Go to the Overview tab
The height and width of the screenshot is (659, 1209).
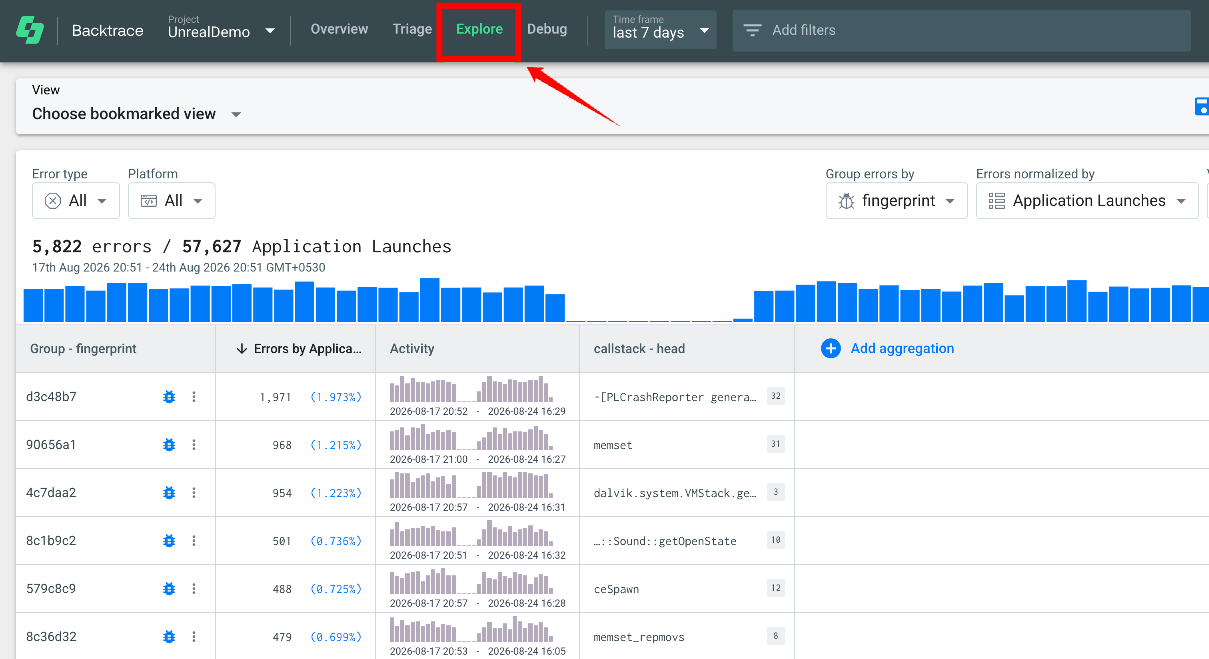pos(339,29)
